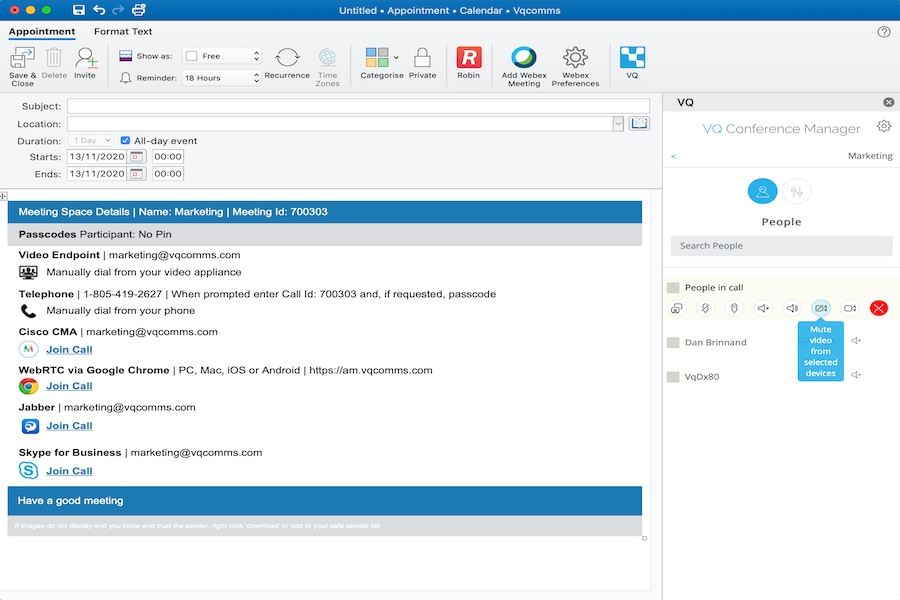900x600 pixels.
Task: Click the Starts date field 13/11/2020
Action: click(97, 157)
